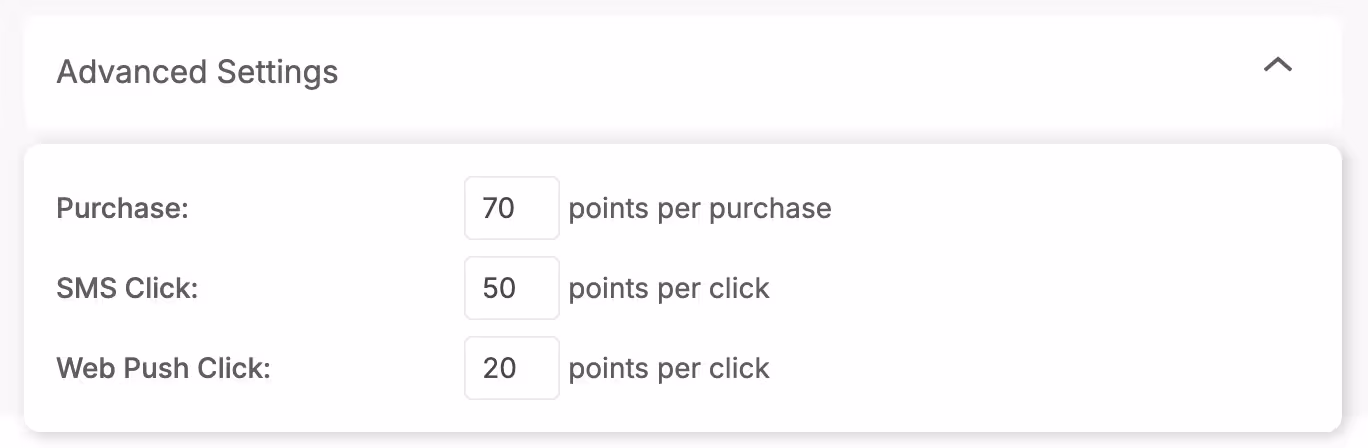1368x448 pixels.
Task: Select the box showing 20 points
Action: [x=511, y=368]
